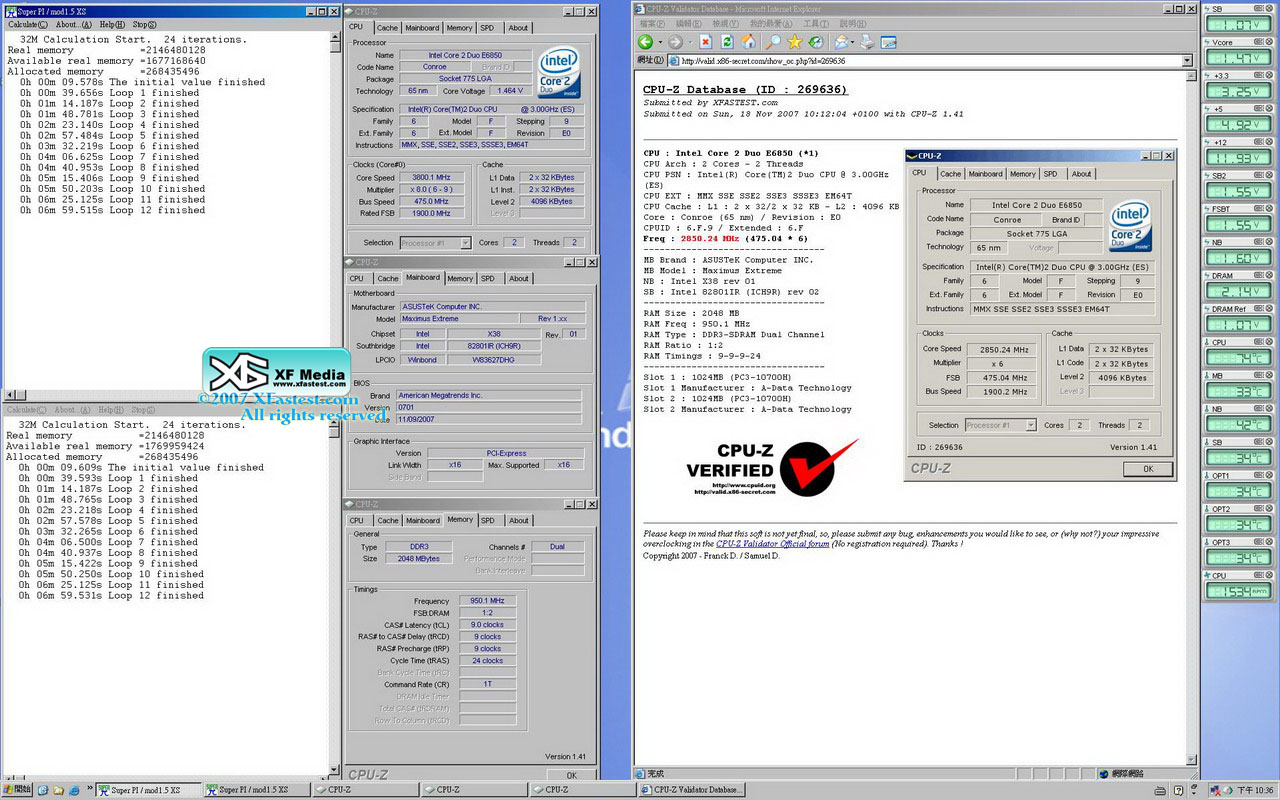Expand the IE Forward history dropdown arrow
Image resolution: width=1280 pixels, height=800 pixels.
pos(690,42)
